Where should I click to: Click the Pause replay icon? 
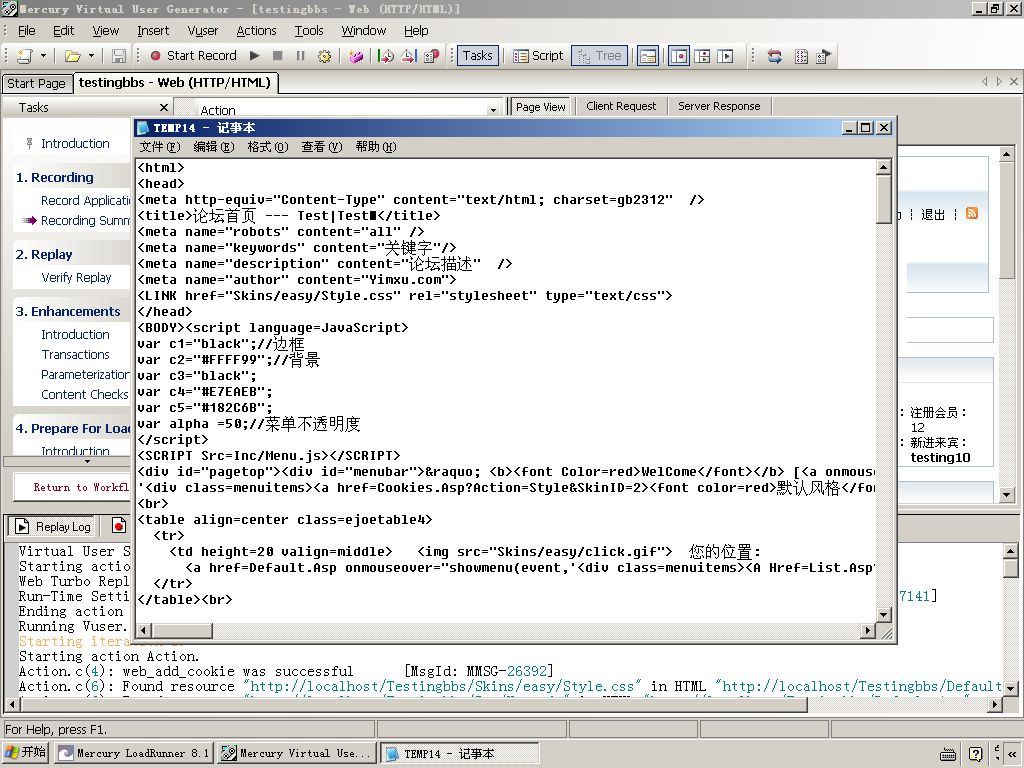(300, 56)
